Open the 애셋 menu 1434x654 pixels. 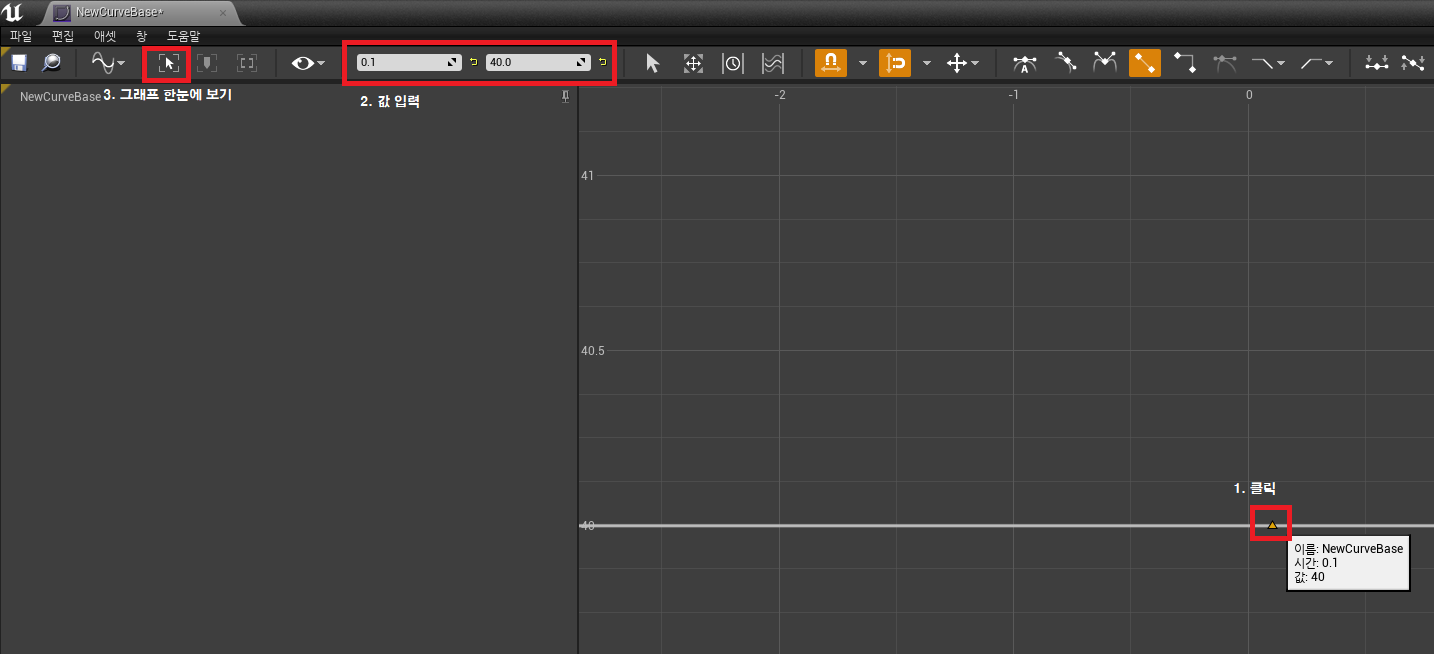(x=105, y=35)
